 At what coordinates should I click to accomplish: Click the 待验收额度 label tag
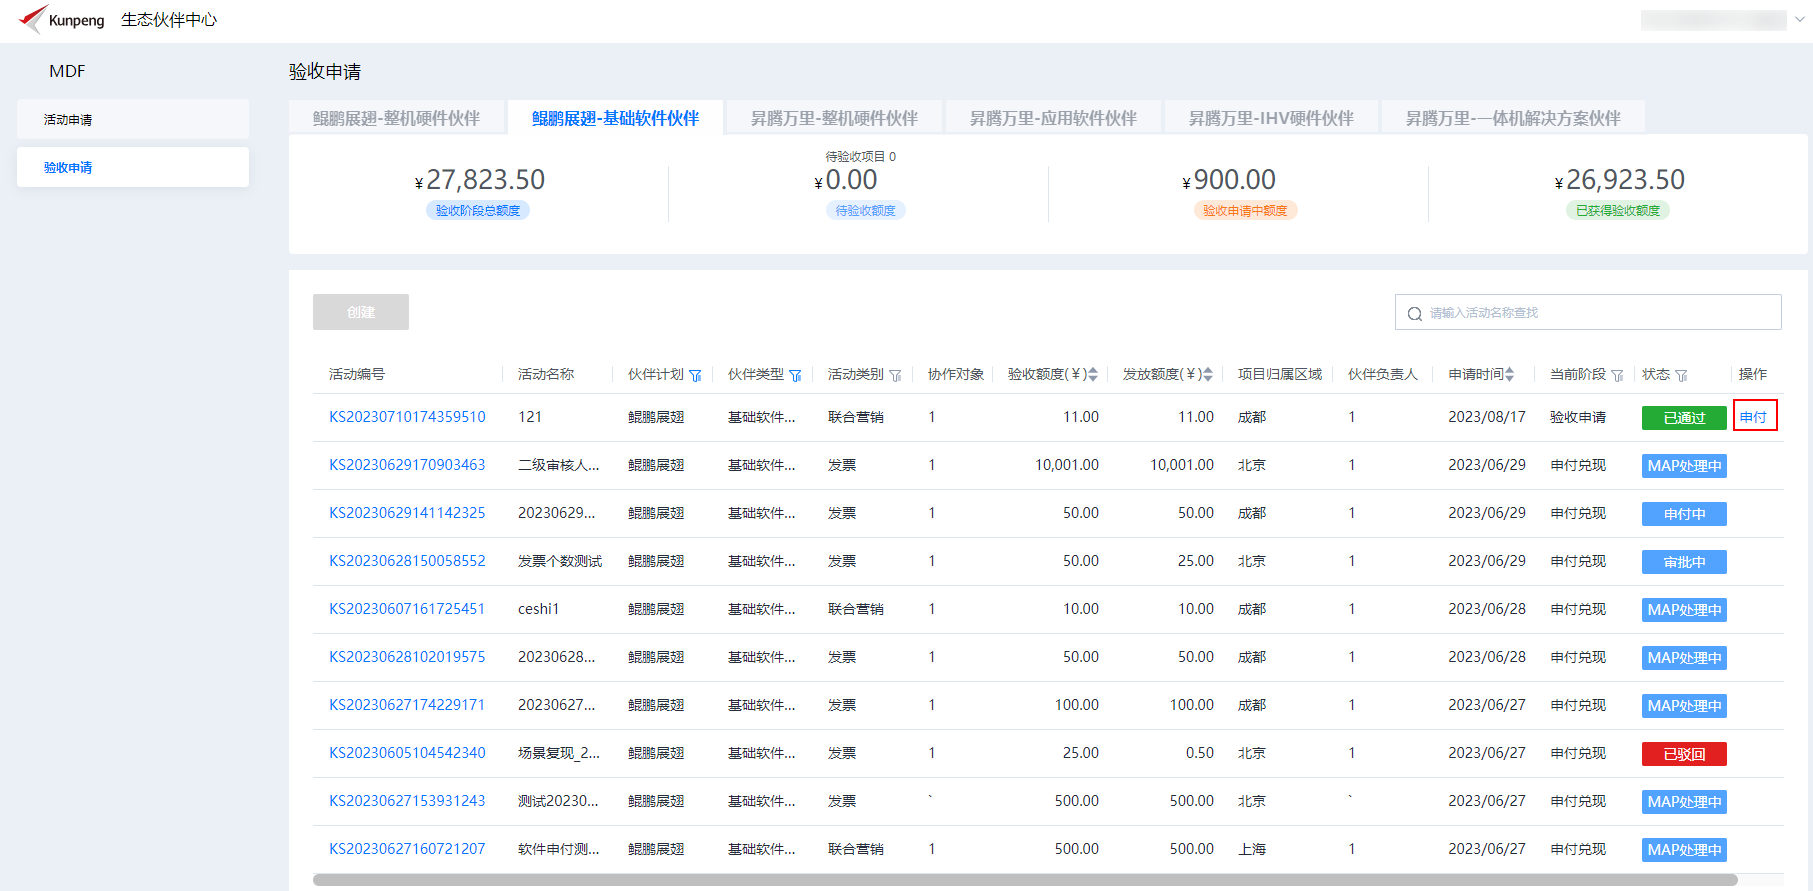[x=865, y=210]
